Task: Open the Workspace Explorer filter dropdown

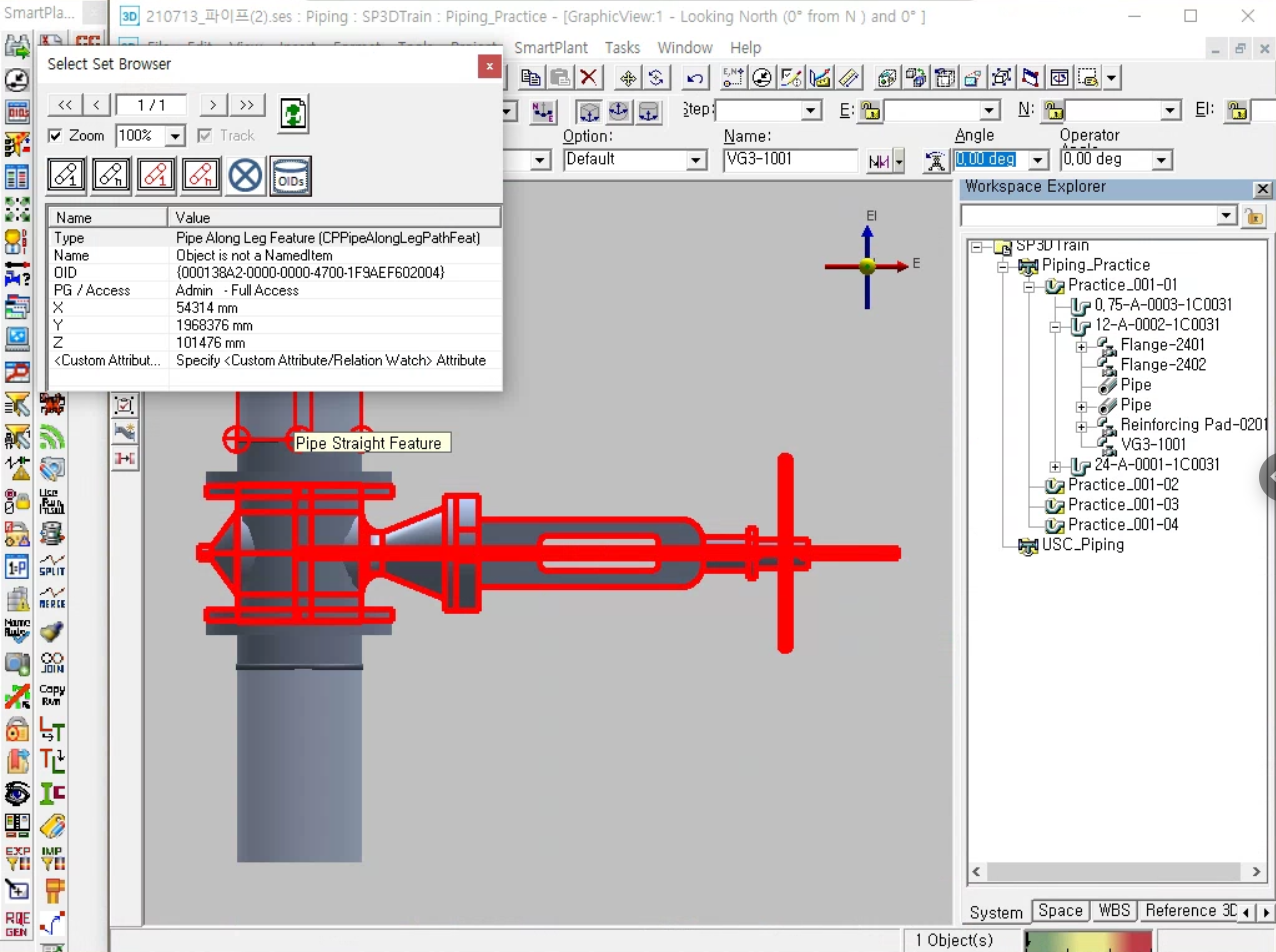Action: pyautogui.click(x=1227, y=216)
